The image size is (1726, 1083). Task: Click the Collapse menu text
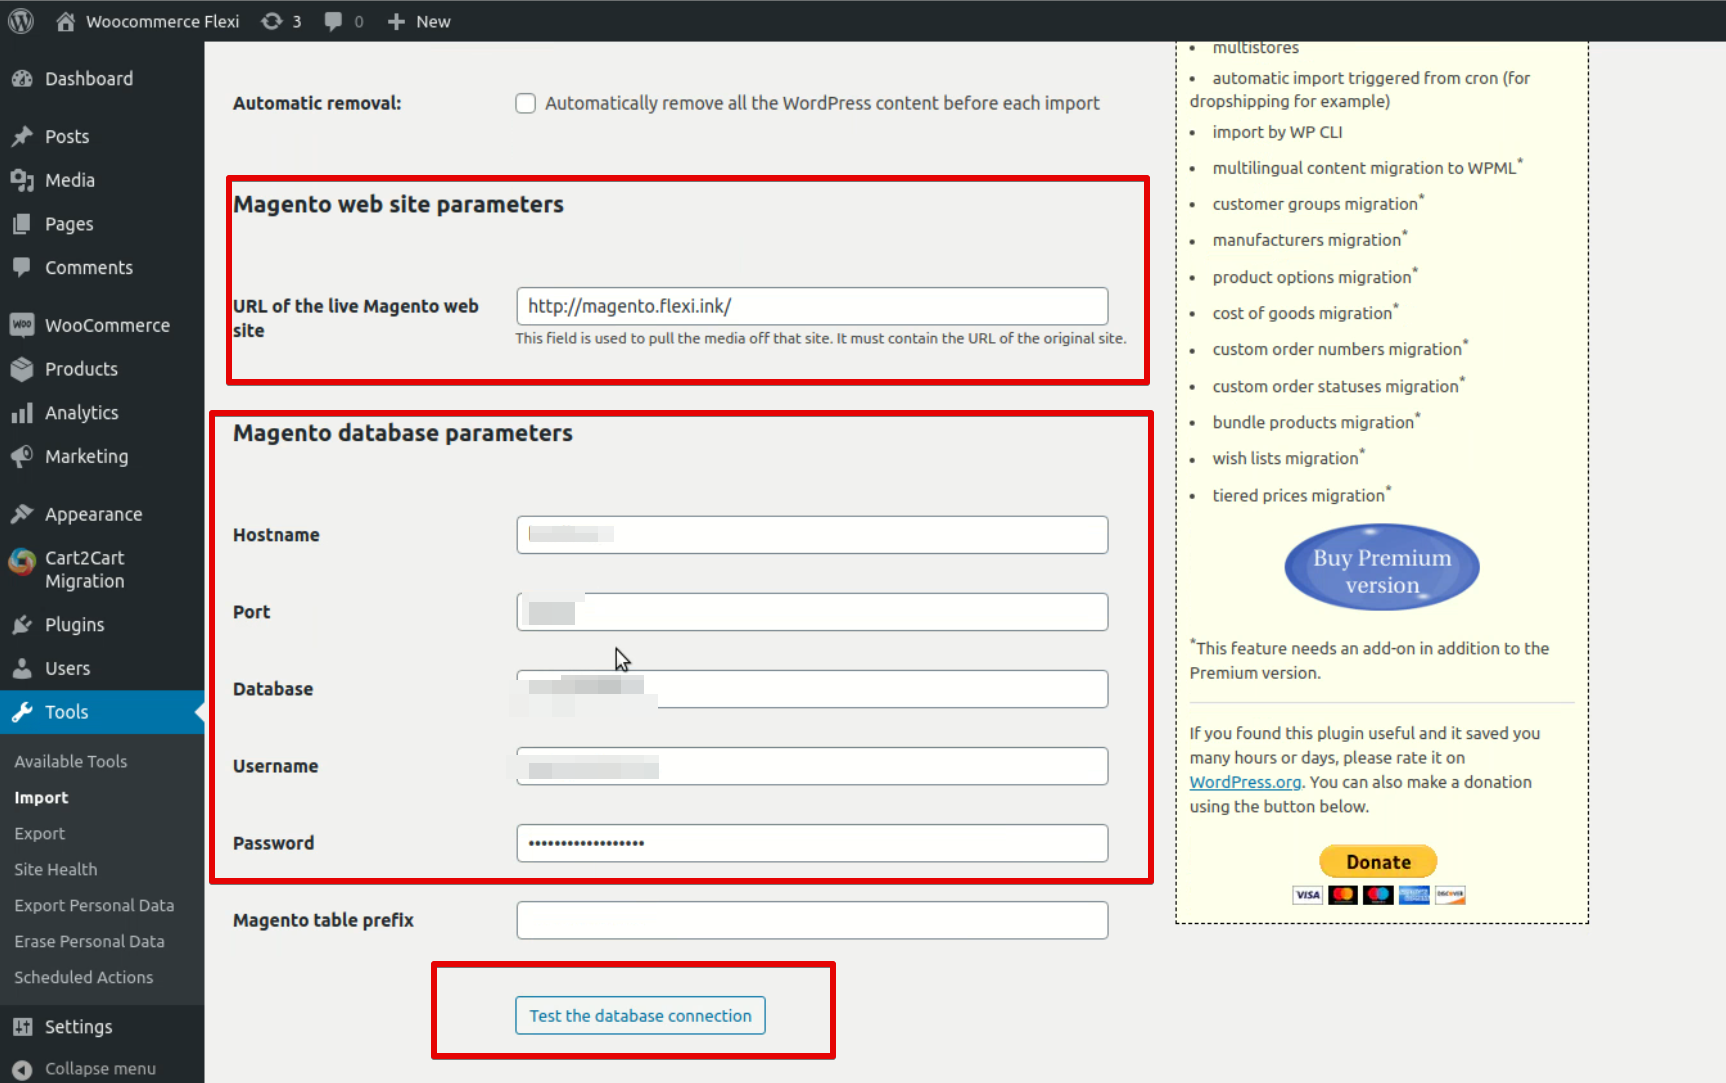pos(100,1069)
